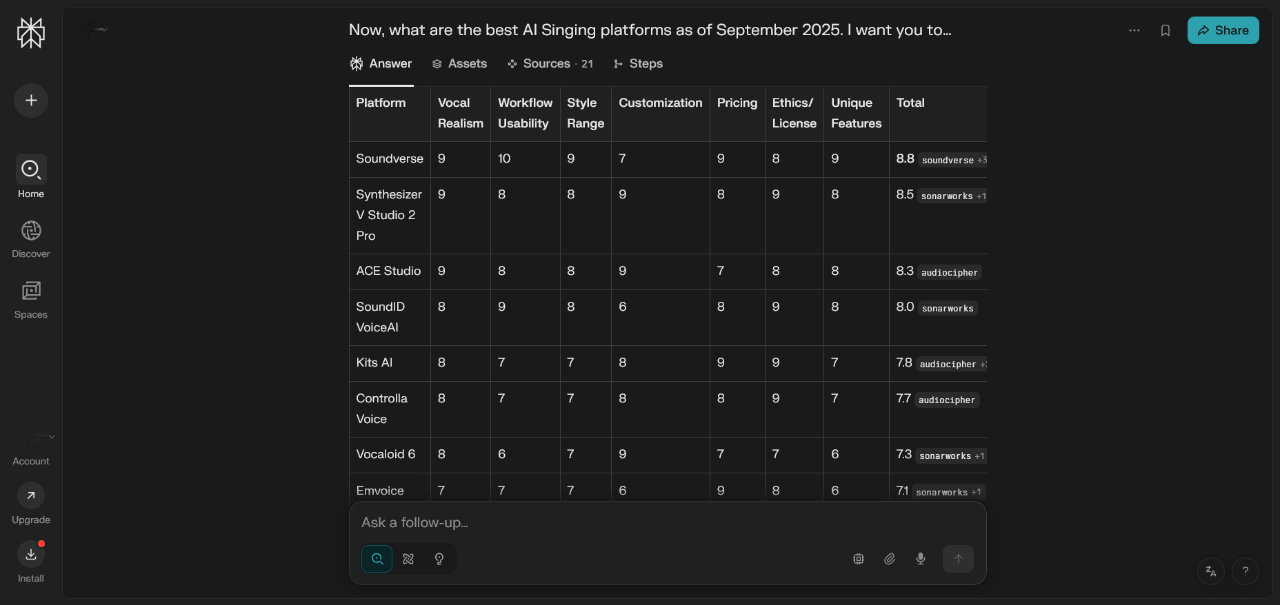Click sonarworks chip in Synthesizer V row
The width and height of the screenshot is (1280, 605).
[x=953, y=196]
